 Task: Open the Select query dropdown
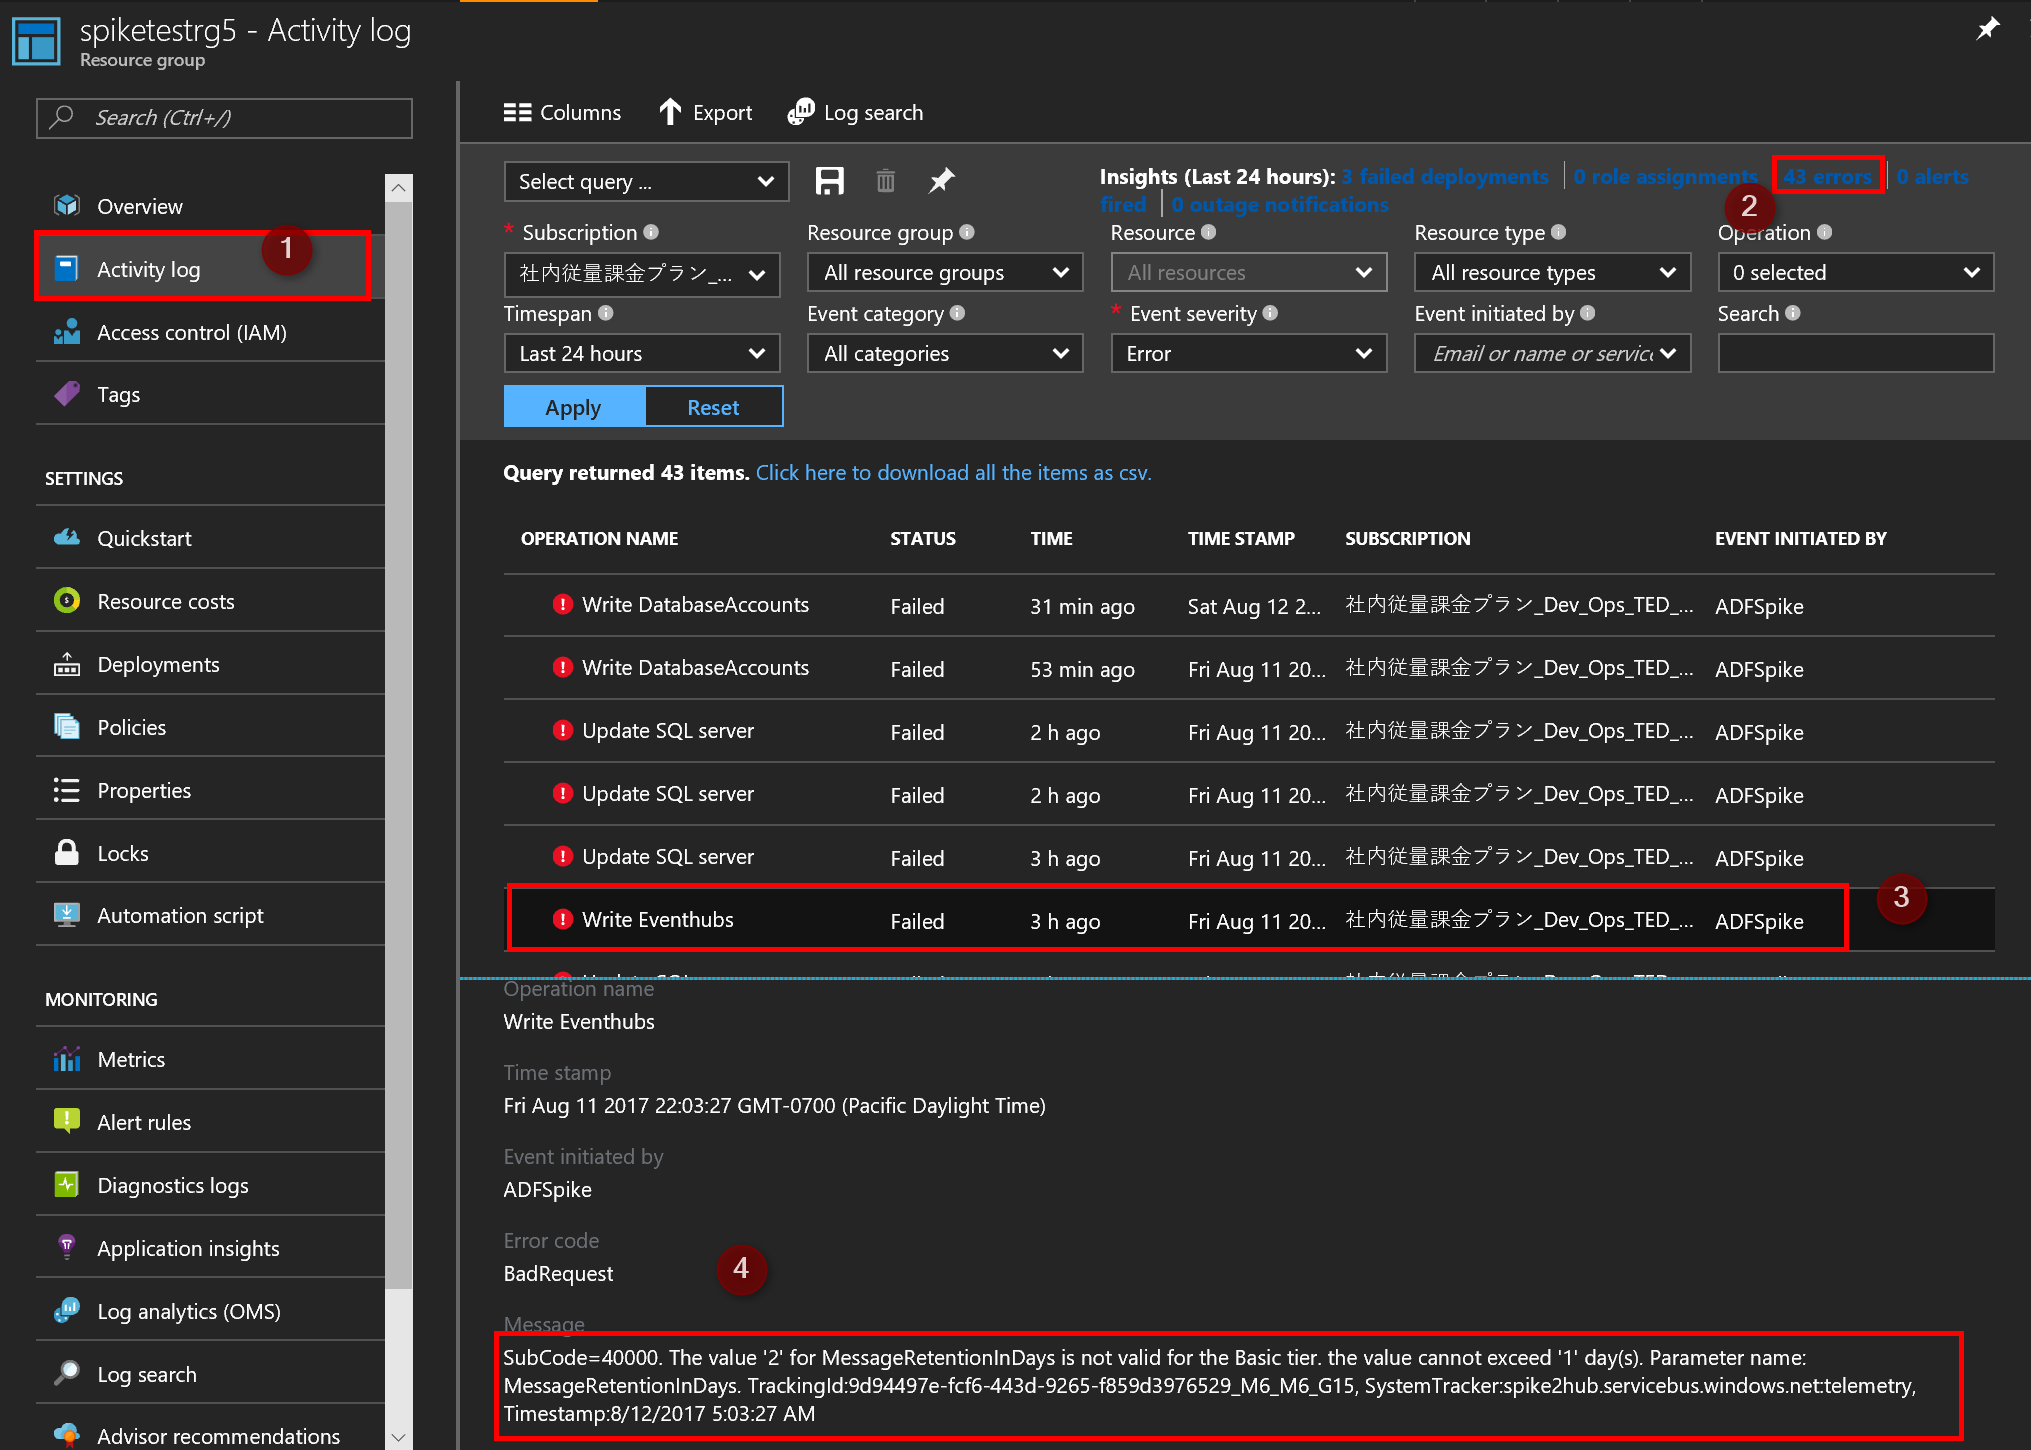tap(646, 182)
